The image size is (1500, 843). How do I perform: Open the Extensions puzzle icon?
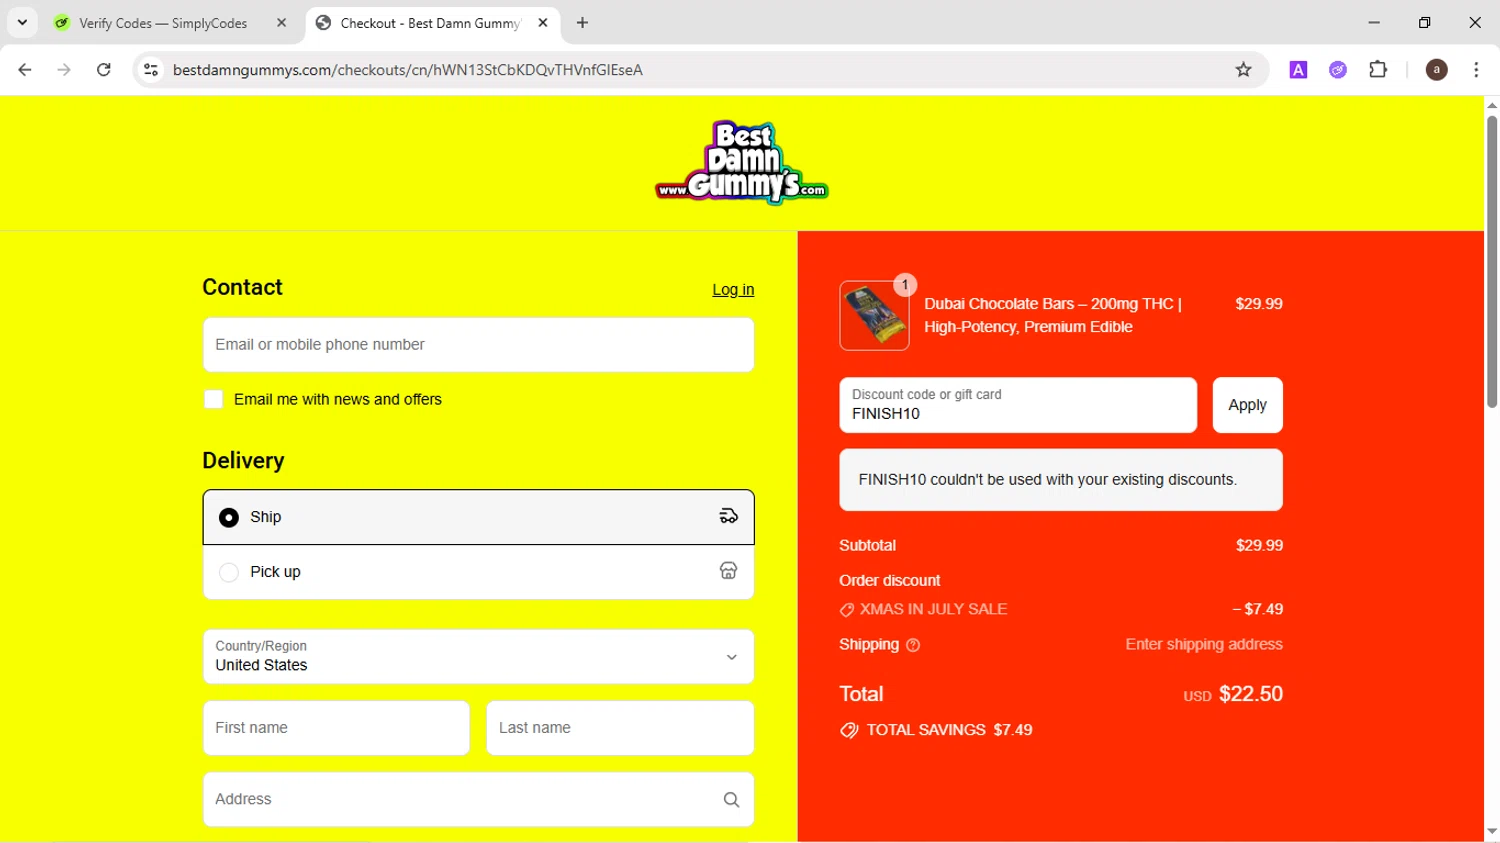click(1378, 70)
